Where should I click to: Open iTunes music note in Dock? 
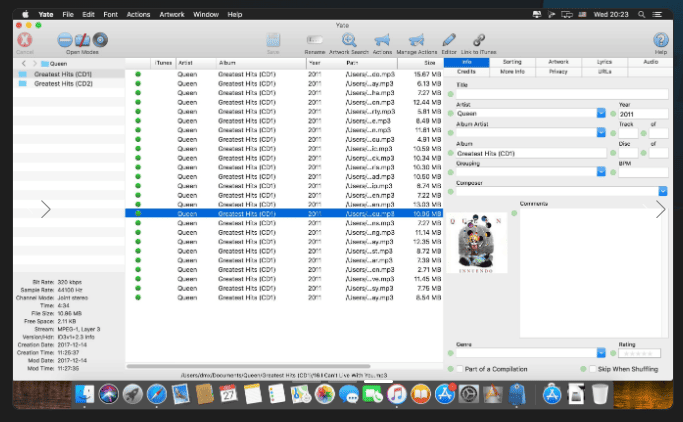[396, 395]
